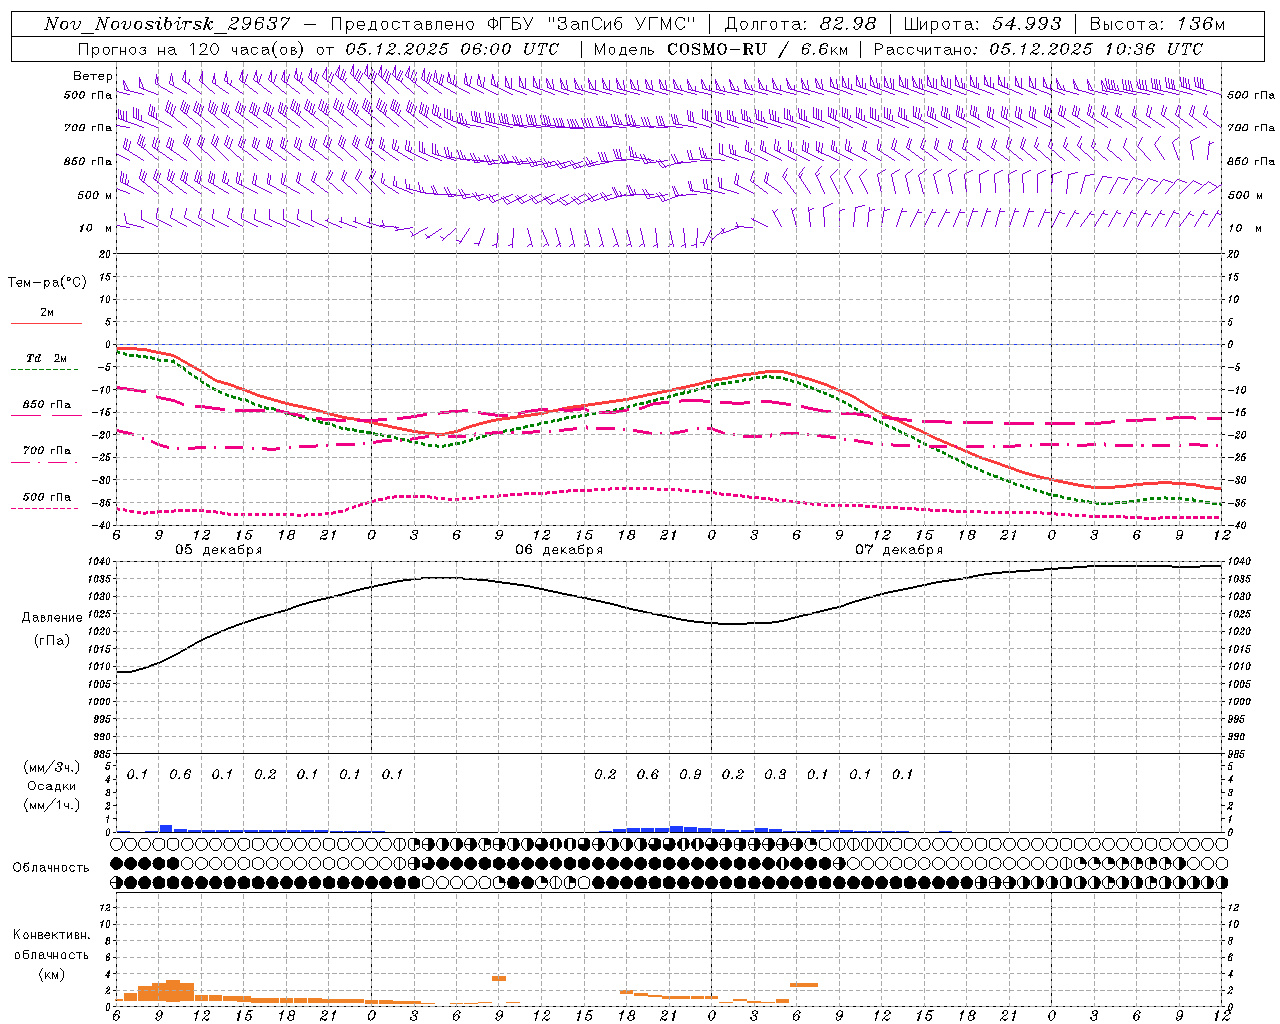This screenshot has width=1280, height=1024.
Task: Click the Конвективн. convective cloud label
Action: 51,934
